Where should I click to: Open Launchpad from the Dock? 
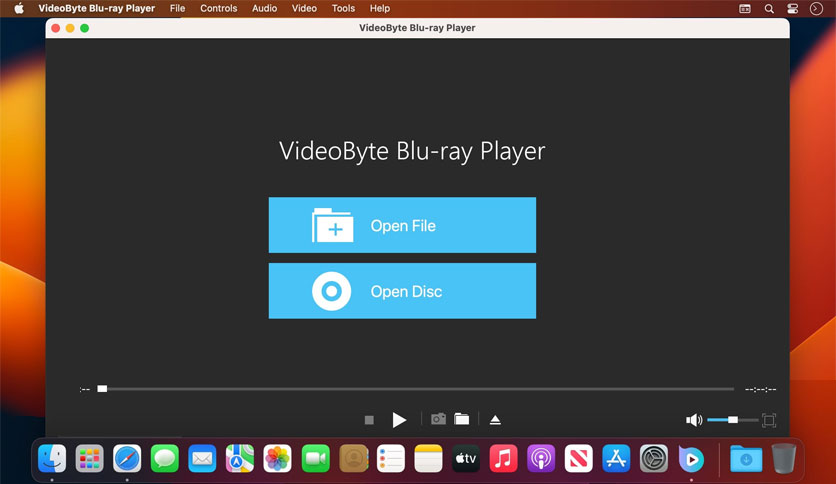(89, 458)
